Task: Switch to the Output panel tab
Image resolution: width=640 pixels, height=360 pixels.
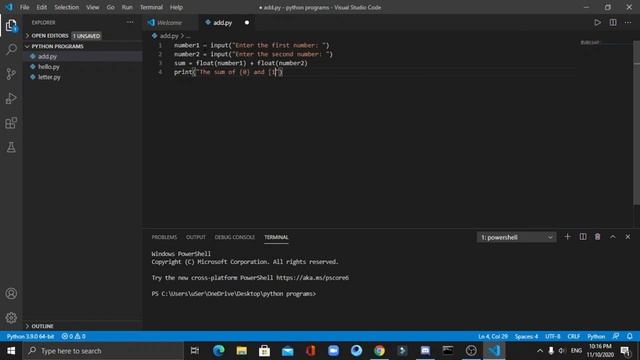Action: click(196, 237)
